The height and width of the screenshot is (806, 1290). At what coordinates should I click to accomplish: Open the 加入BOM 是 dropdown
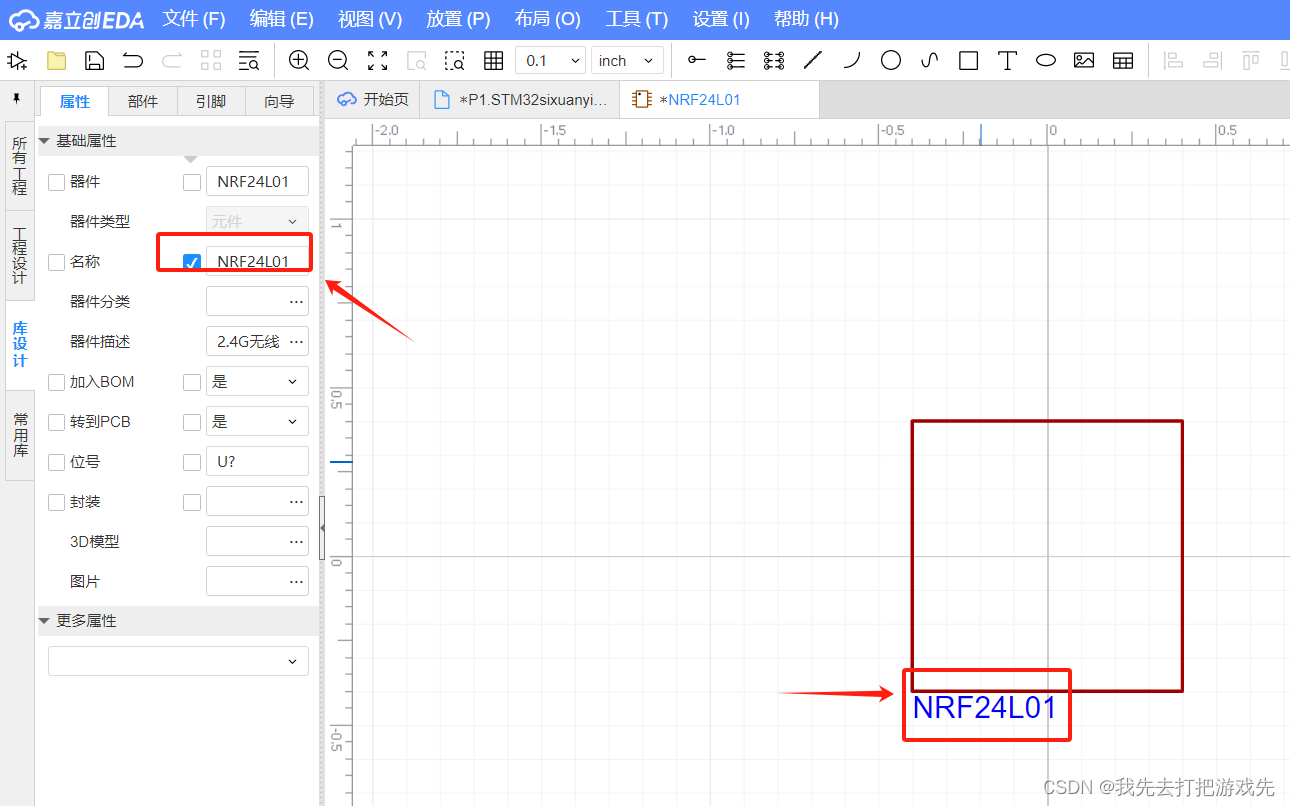coord(257,381)
